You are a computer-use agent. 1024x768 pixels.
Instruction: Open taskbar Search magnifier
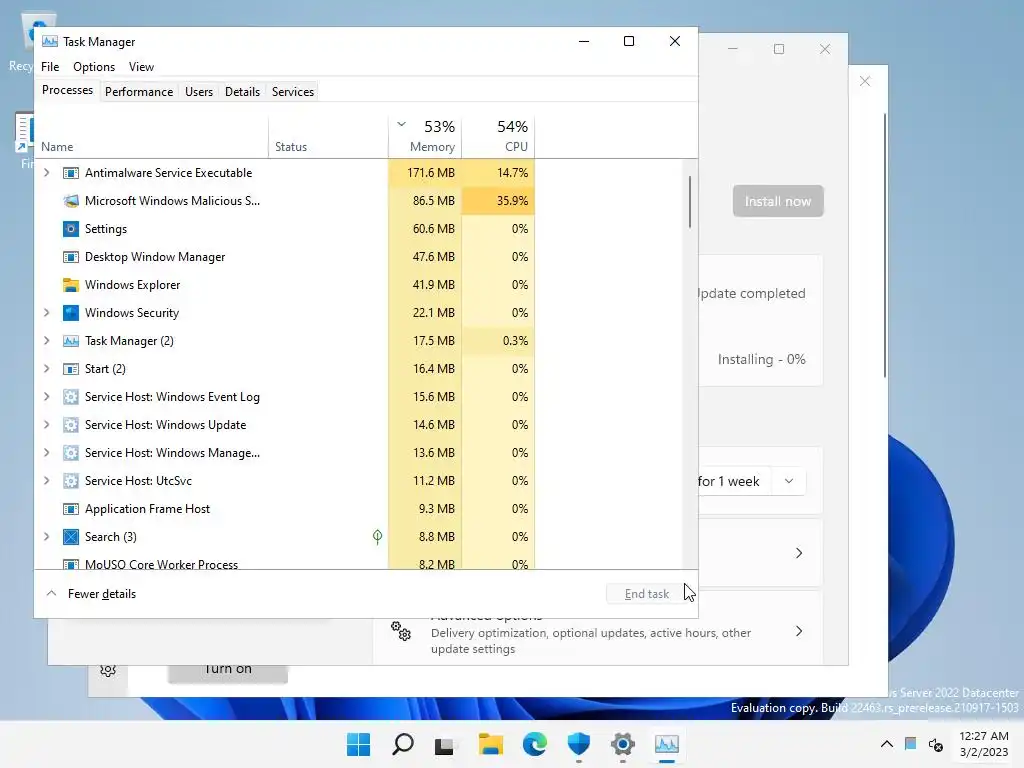pos(402,744)
